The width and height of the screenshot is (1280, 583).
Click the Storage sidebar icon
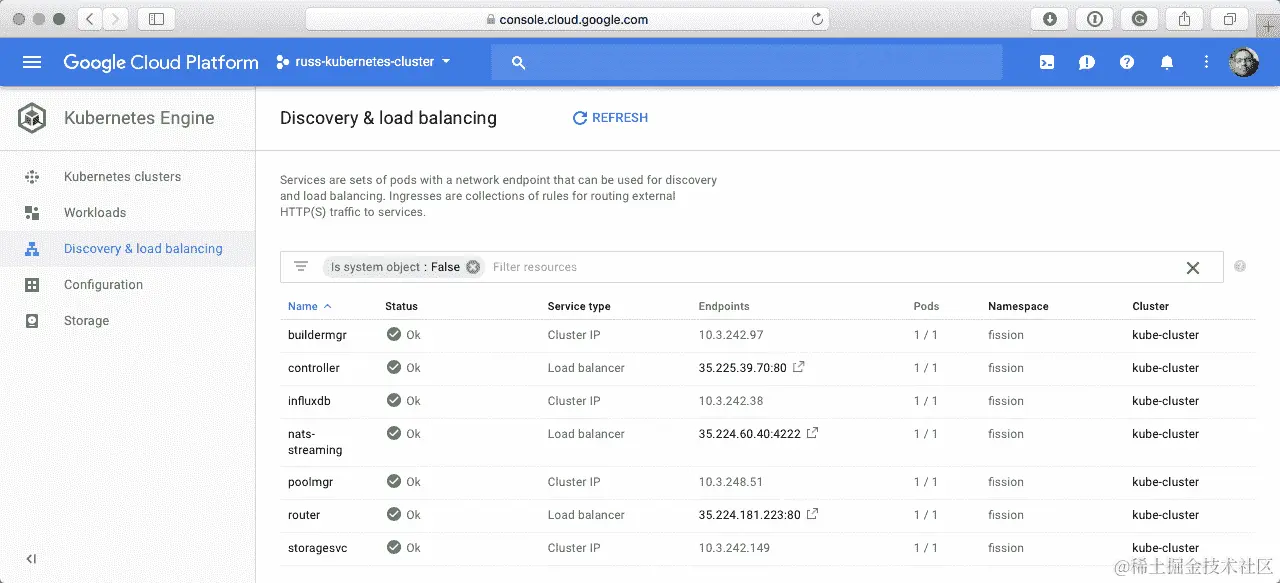click(x=32, y=321)
